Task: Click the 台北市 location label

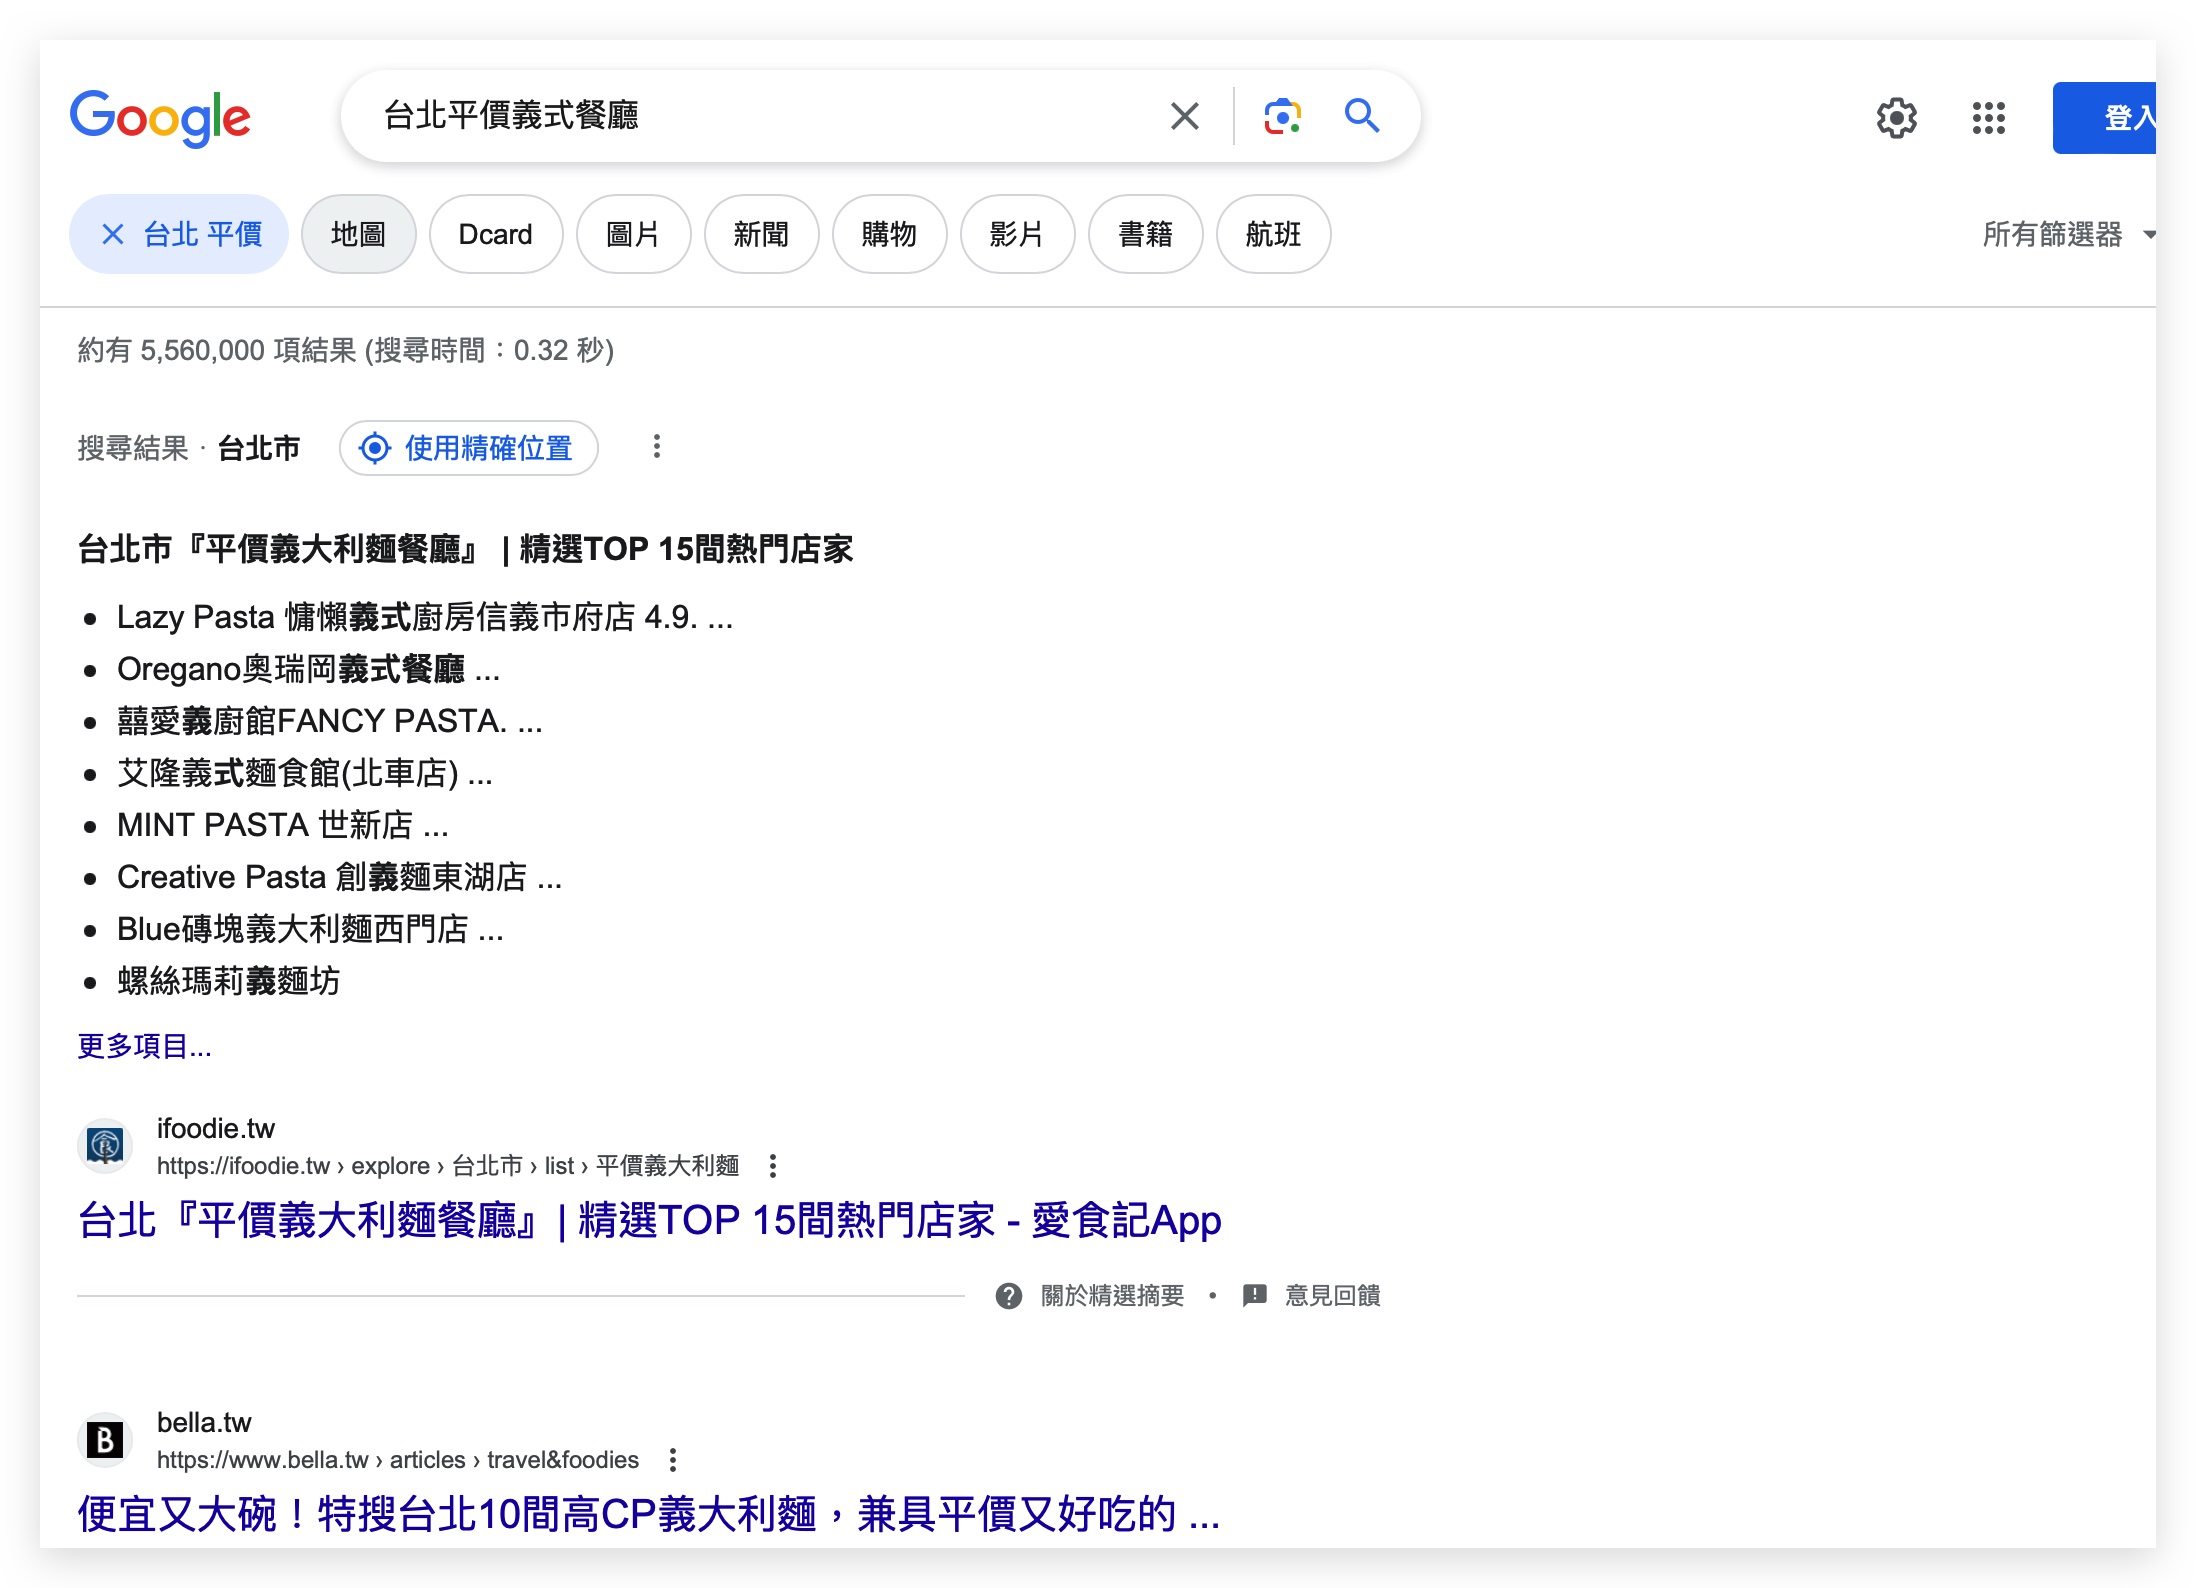Action: [259, 448]
